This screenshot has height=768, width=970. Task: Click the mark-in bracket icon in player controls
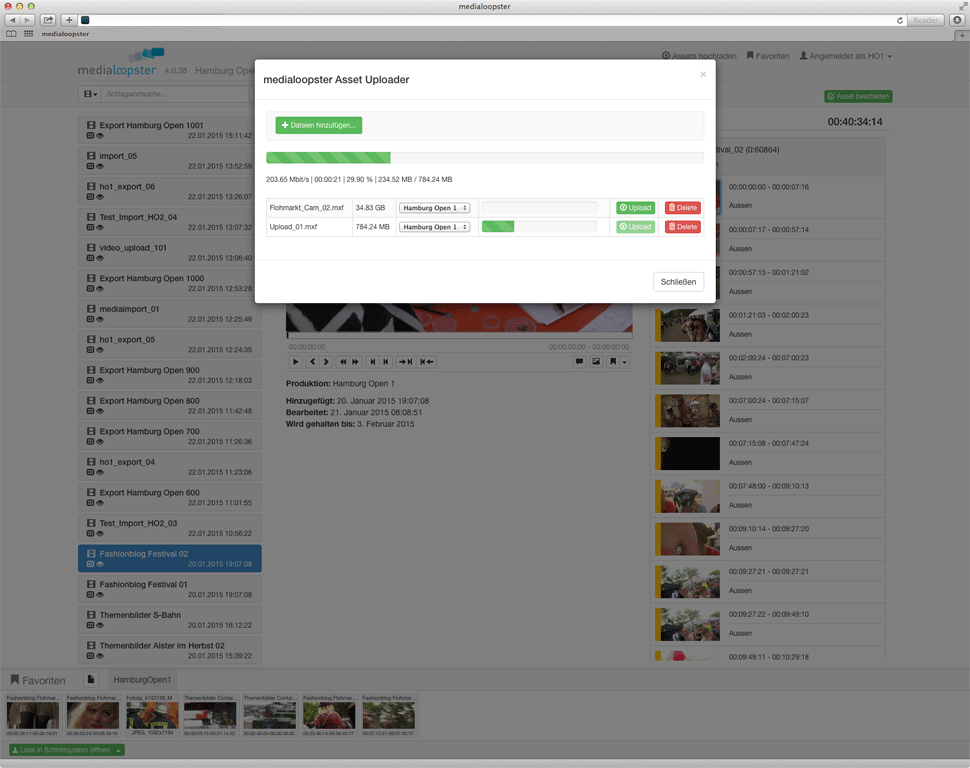[x=372, y=362]
